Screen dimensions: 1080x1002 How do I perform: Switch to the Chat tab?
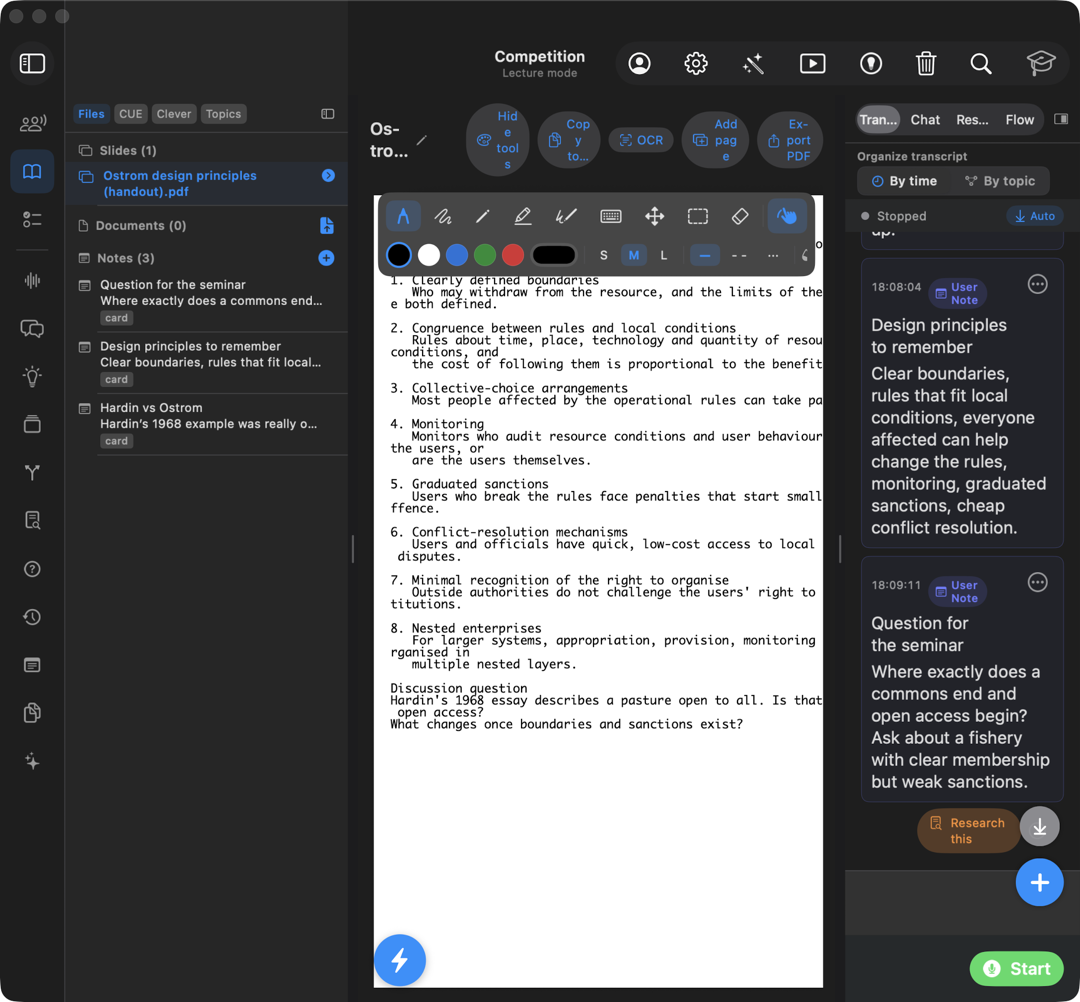coord(924,120)
